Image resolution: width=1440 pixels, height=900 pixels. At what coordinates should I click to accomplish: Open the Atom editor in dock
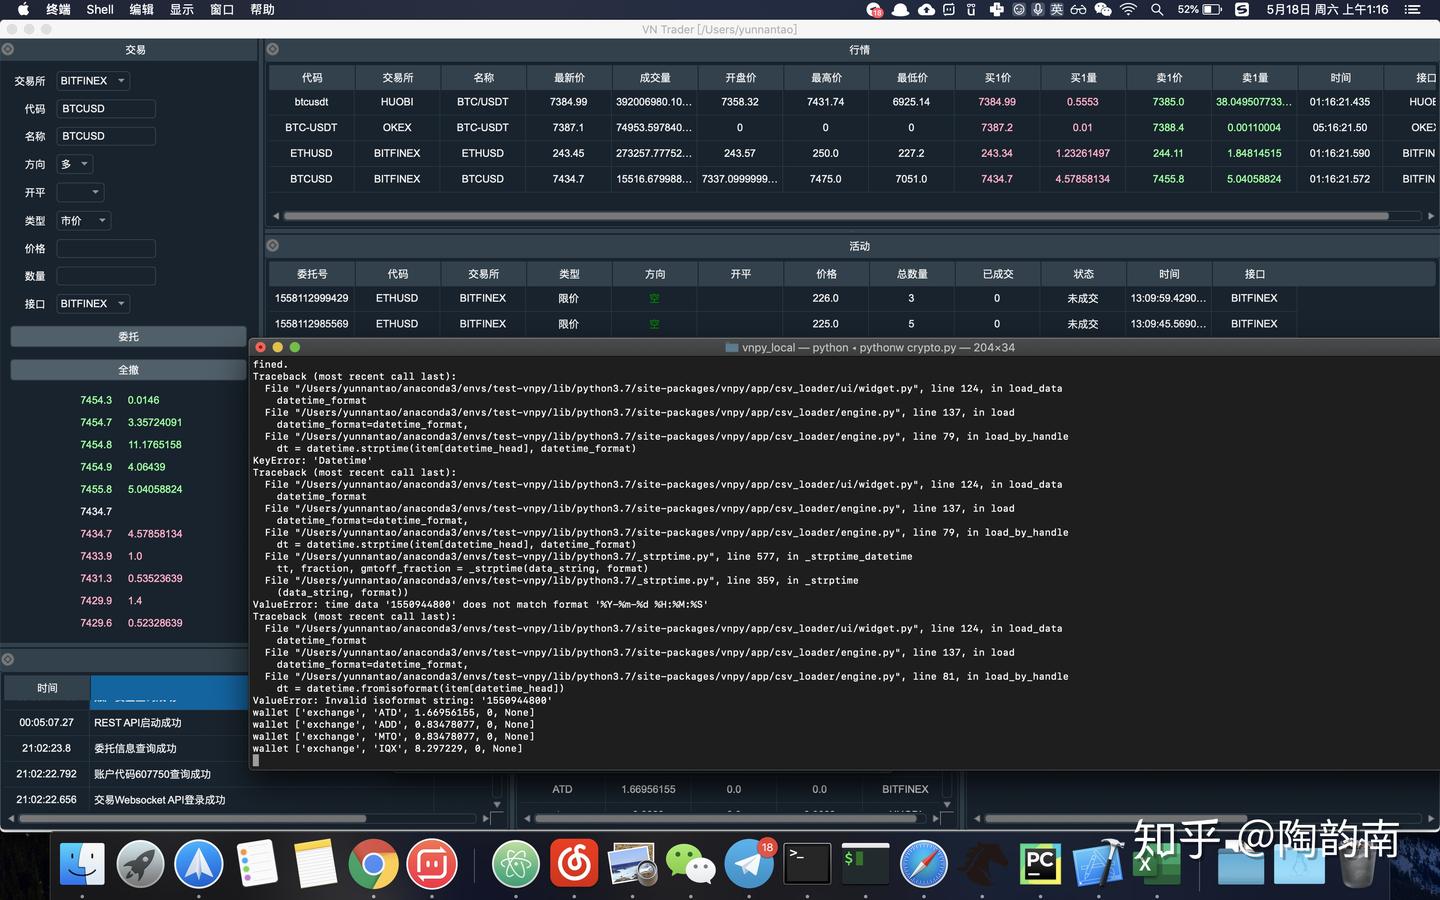point(516,864)
